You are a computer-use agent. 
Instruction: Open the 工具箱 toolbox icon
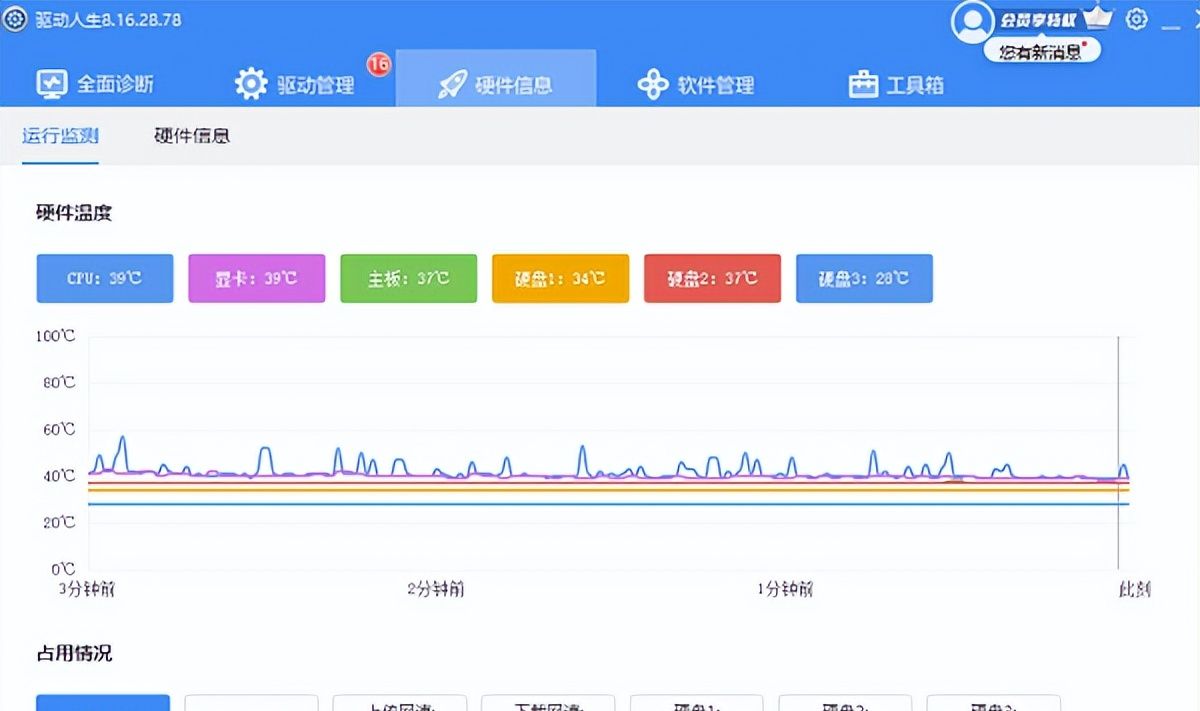pyautogui.click(x=862, y=85)
